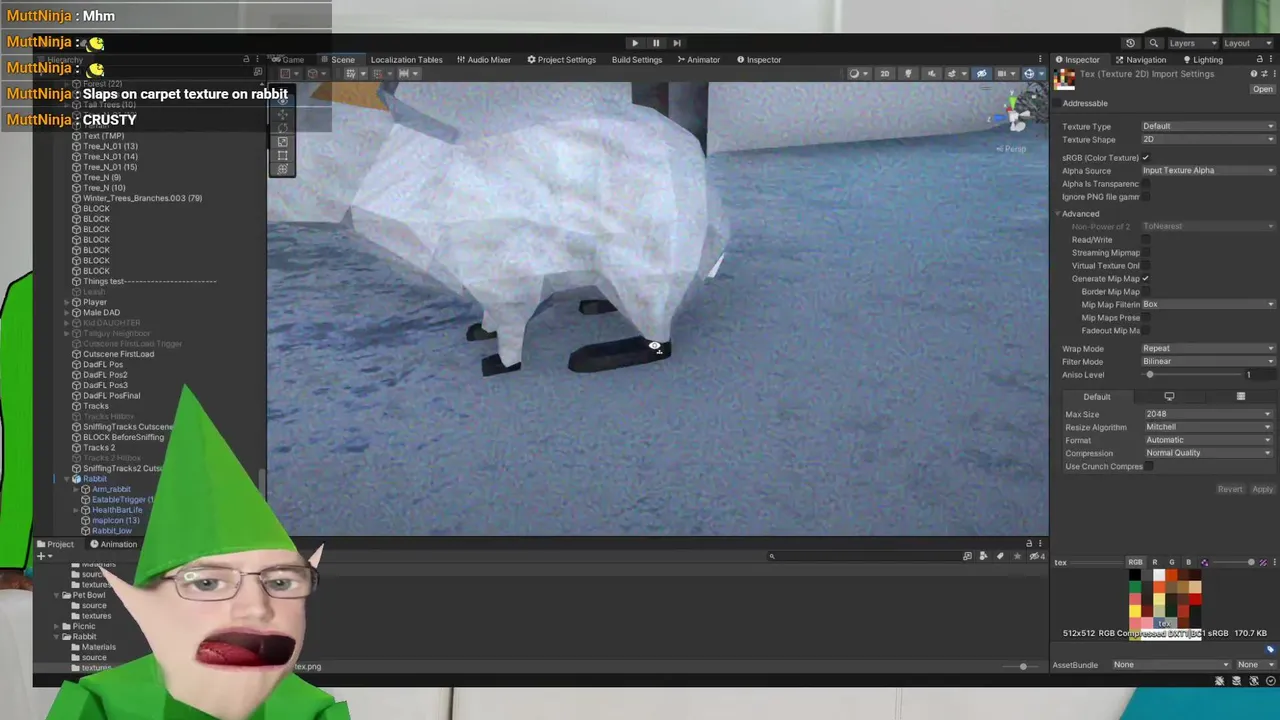Click Open in Texture Import Settings
The height and width of the screenshot is (720, 1280).
(1263, 89)
